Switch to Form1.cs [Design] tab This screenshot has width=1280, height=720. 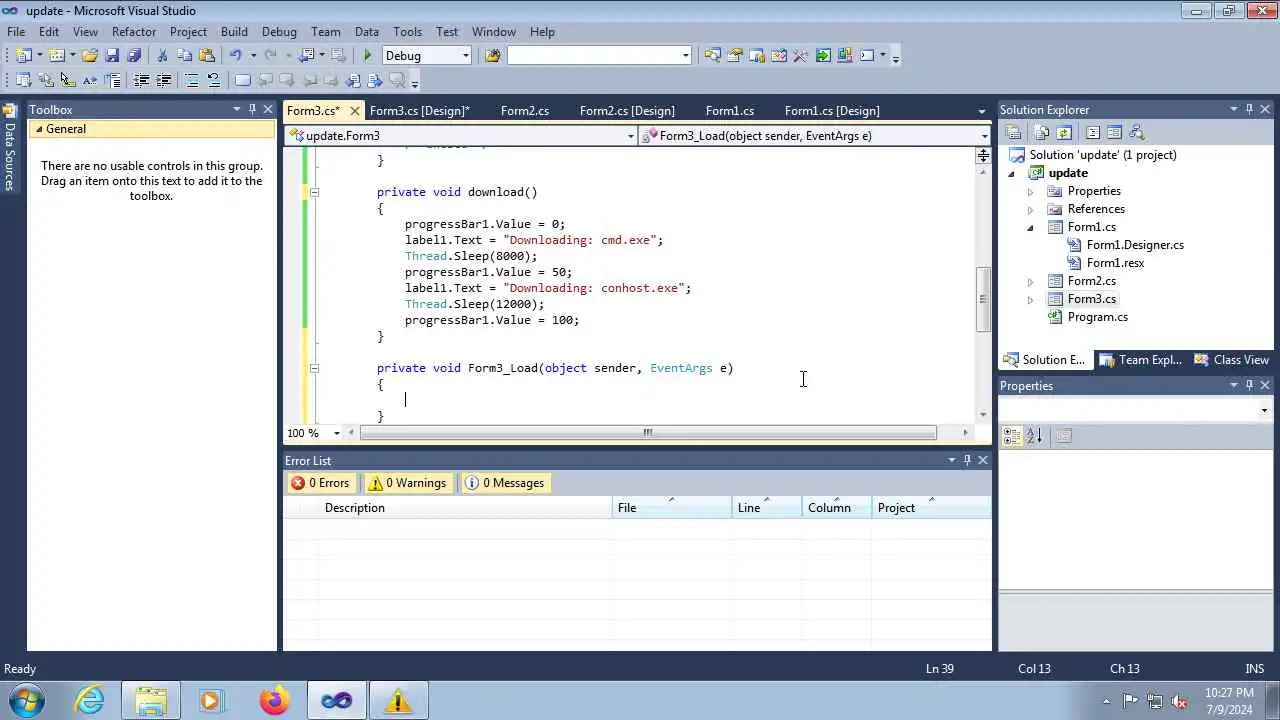click(x=832, y=110)
